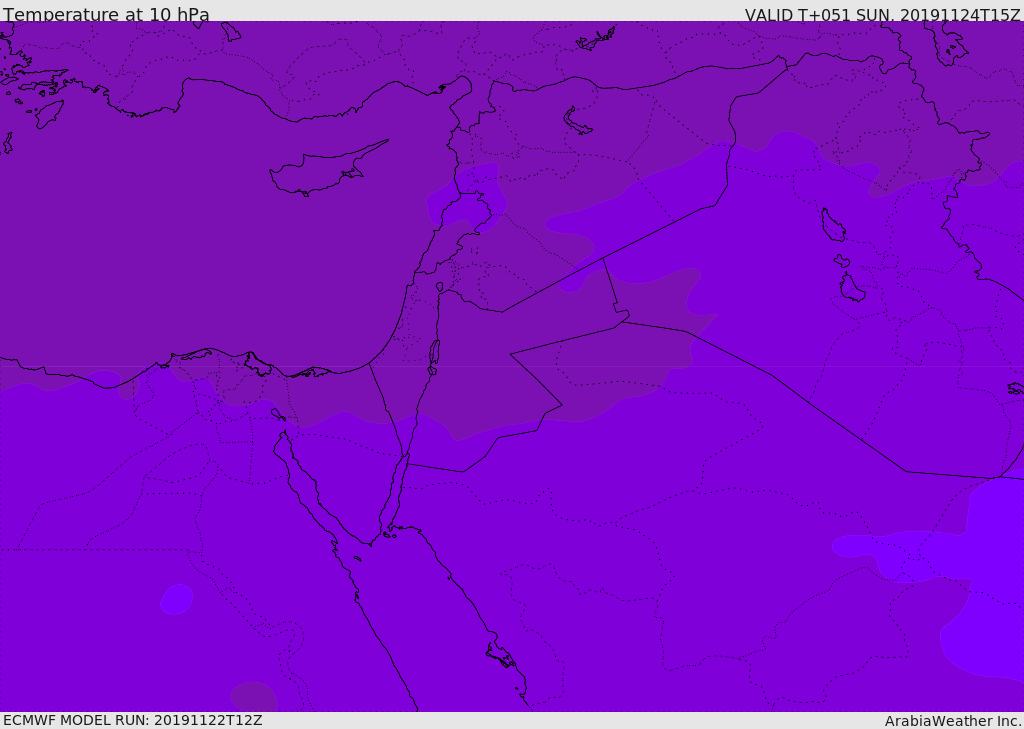Click 'ECMWF MODEL RUN: 20191122T12Z' text

click(133, 721)
